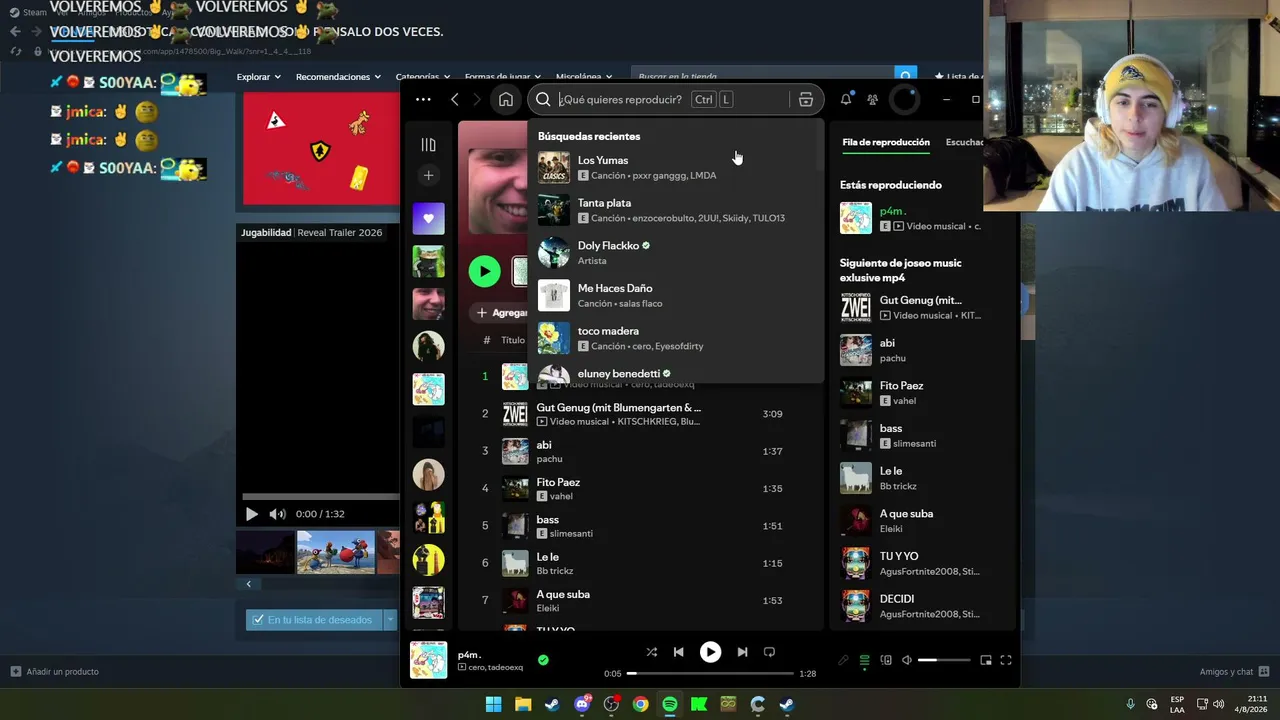Click the saved green check for p4m.
This screenshot has width=1280, height=720.
pyautogui.click(x=543, y=660)
